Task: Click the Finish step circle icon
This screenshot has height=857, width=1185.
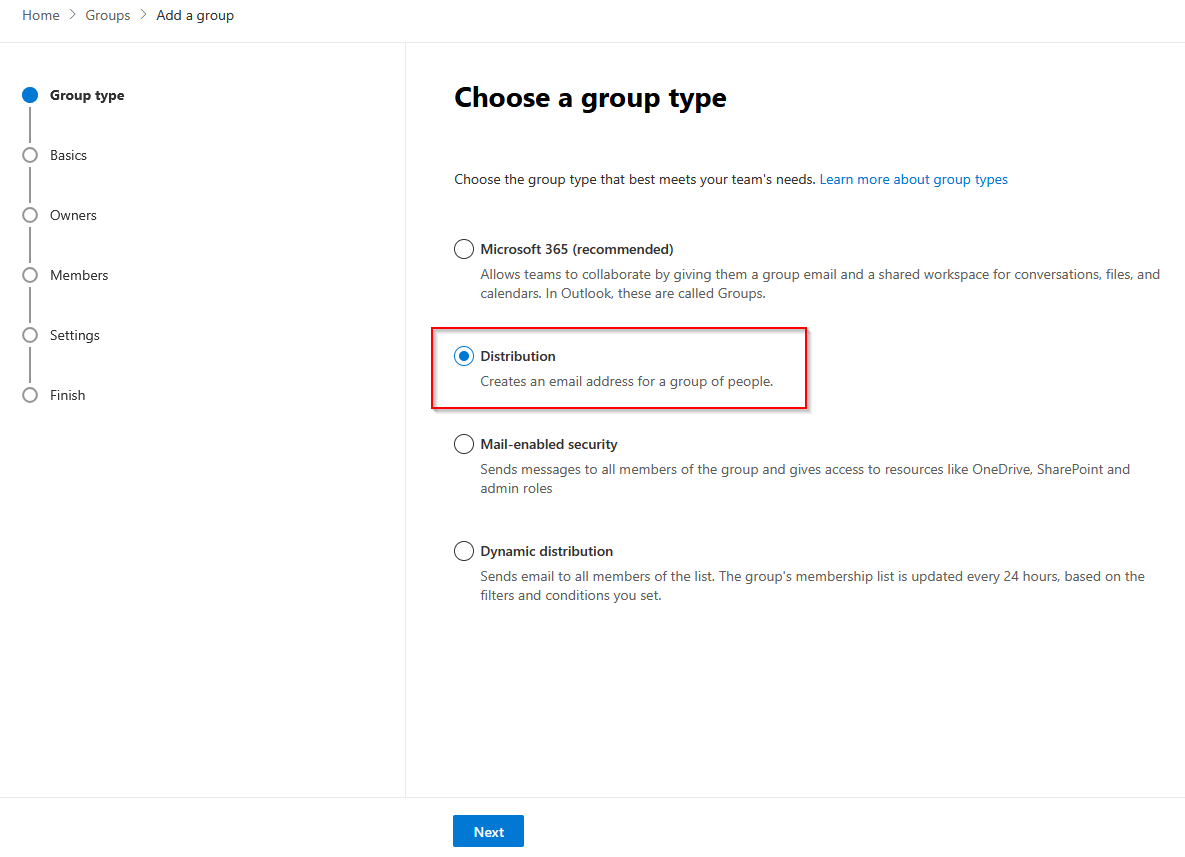Action: click(30, 396)
